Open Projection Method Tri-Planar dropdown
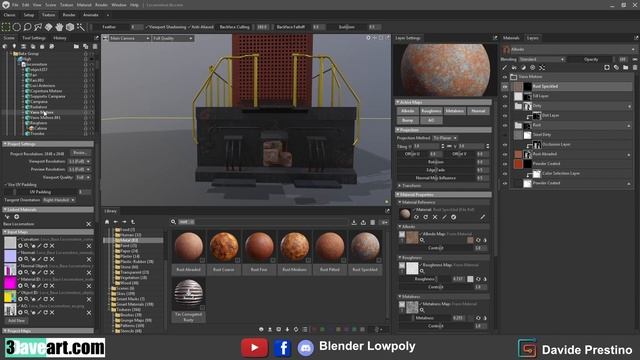 point(445,138)
